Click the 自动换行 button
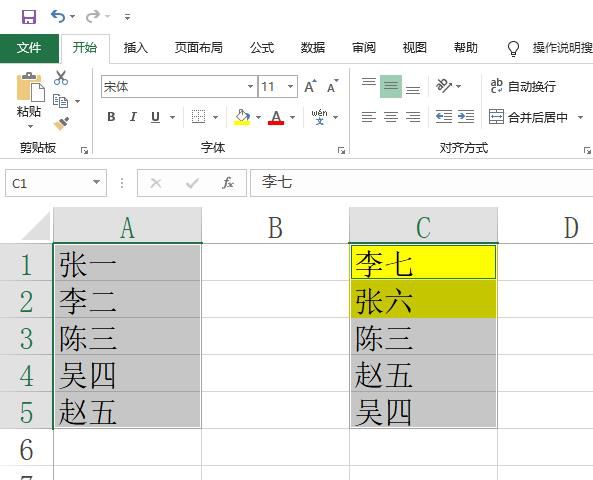593x480 pixels. click(x=523, y=86)
